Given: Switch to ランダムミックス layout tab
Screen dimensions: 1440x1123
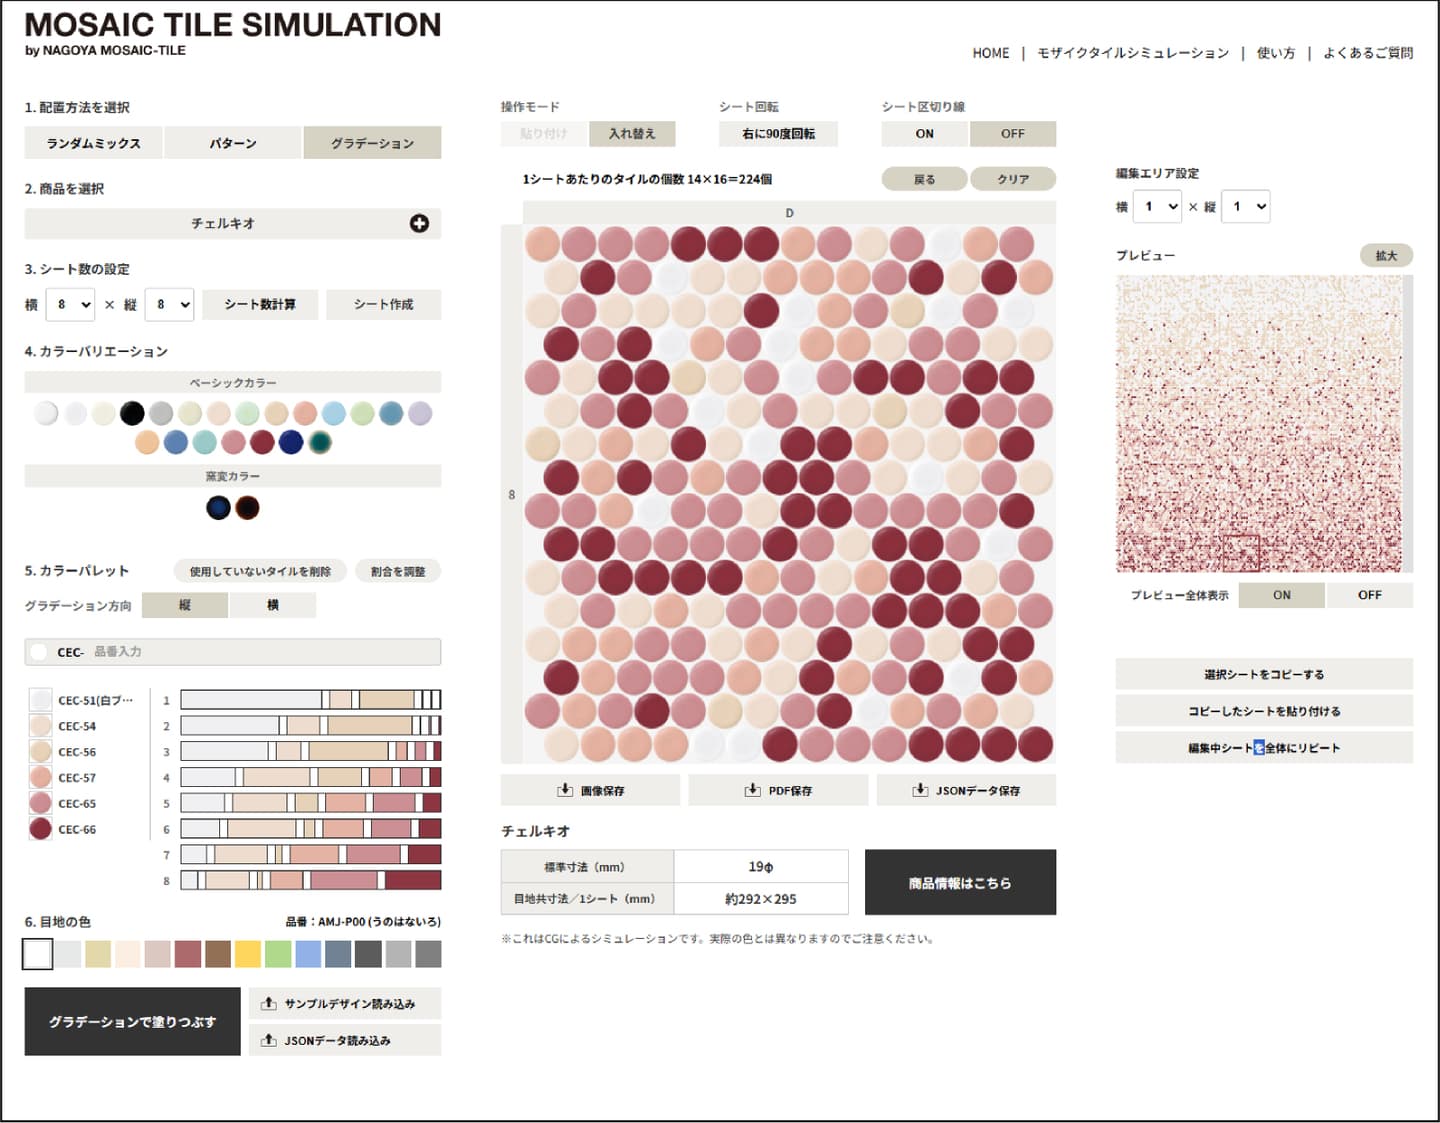Looking at the screenshot, I should click(x=93, y=143).
